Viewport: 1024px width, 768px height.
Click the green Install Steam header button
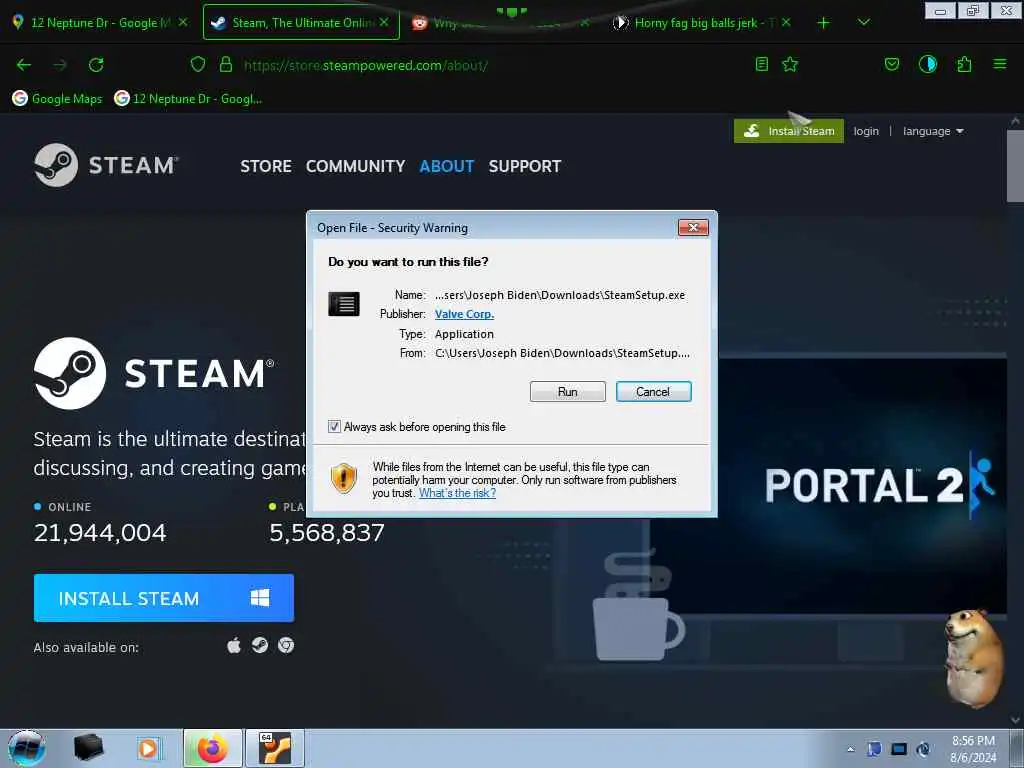click(x=789, y=131)
